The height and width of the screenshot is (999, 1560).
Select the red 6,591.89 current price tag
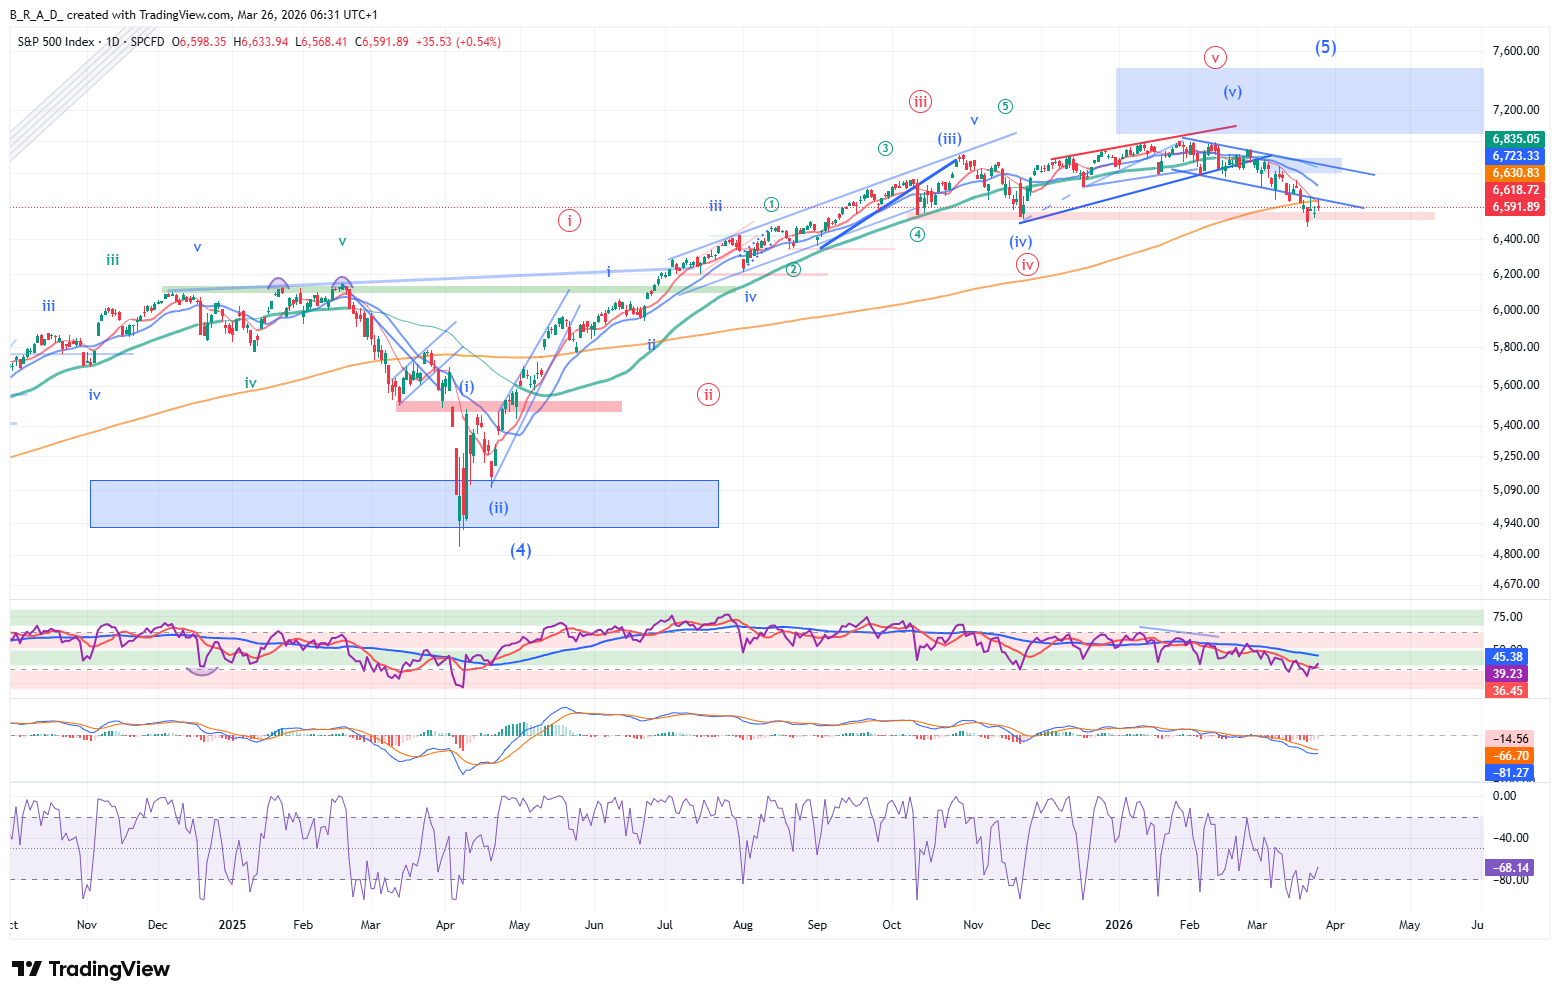1515,207
